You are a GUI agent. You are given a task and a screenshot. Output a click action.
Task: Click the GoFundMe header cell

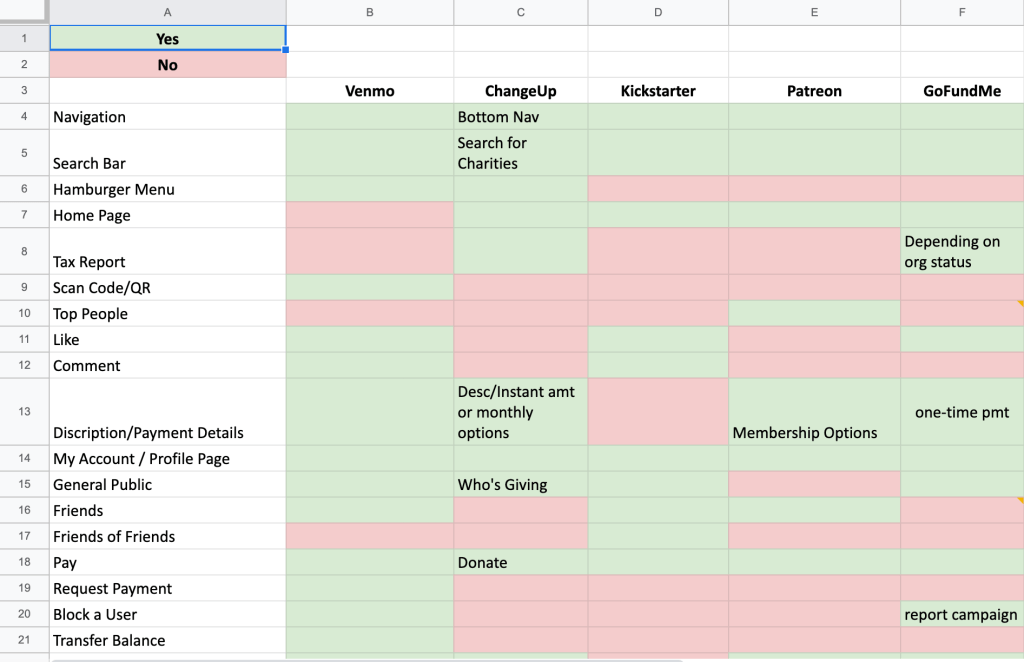pyautogui.click(x=961, y=91)
